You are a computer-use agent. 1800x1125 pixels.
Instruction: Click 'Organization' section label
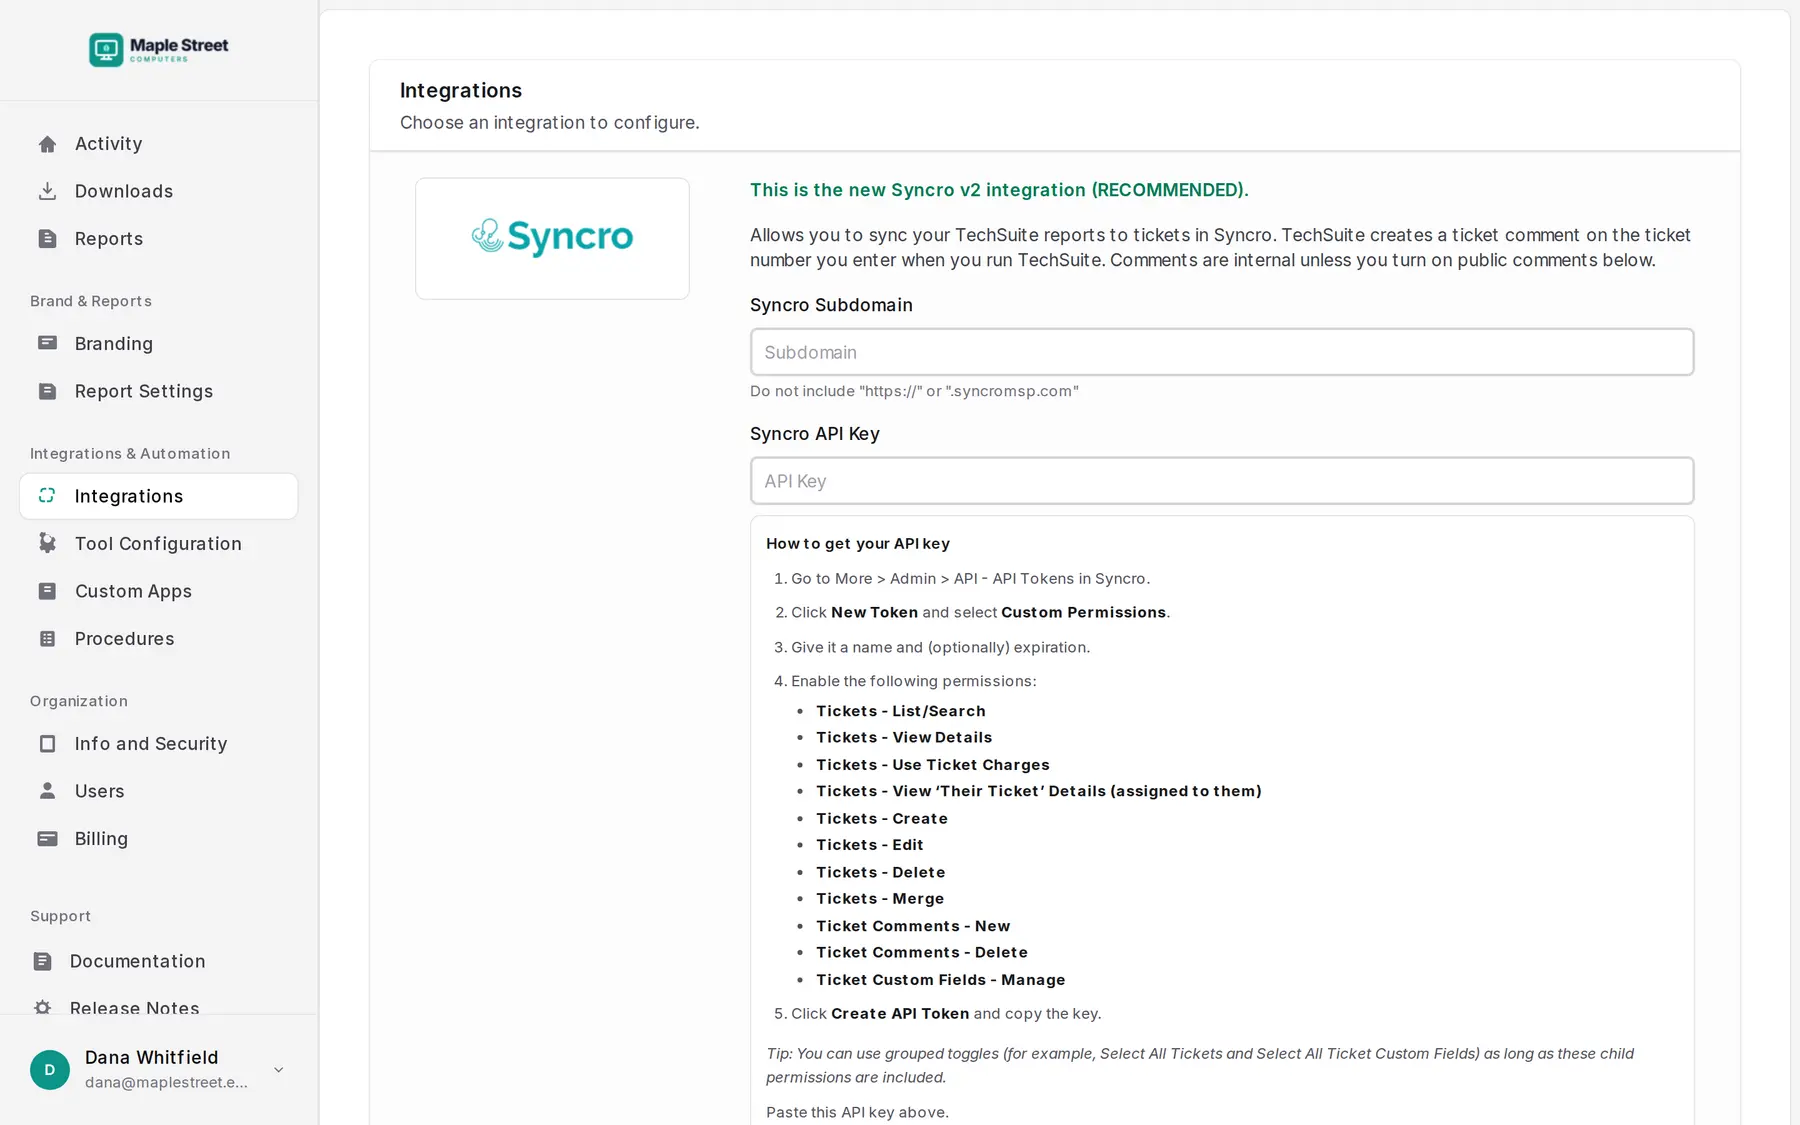coord(79,701)
